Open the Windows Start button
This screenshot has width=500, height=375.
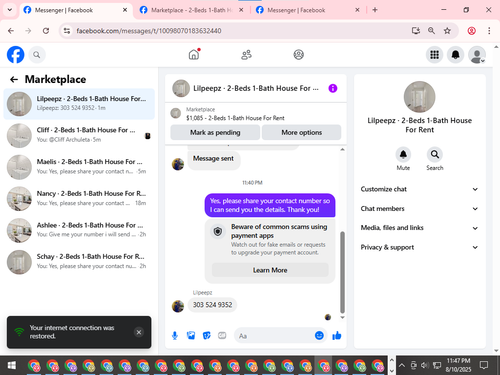pyautogui.click(x=12, y=366)
